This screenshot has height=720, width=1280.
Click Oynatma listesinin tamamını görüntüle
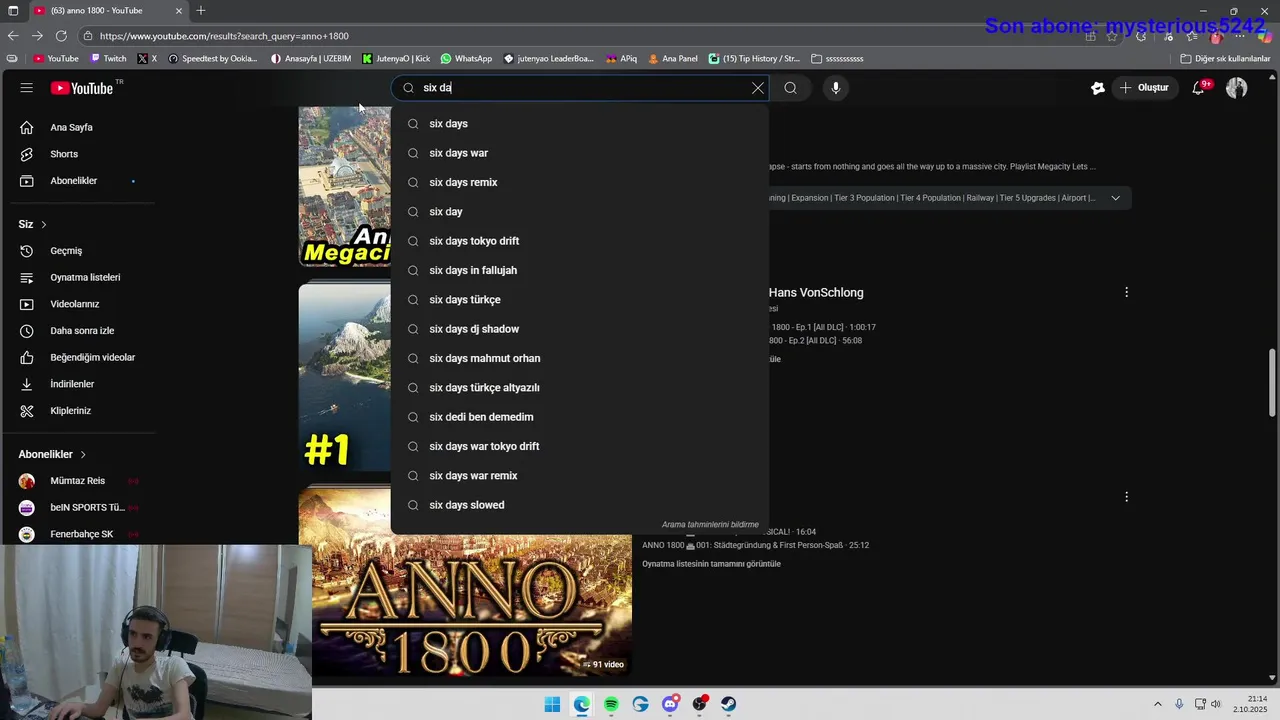coord(711,564)
